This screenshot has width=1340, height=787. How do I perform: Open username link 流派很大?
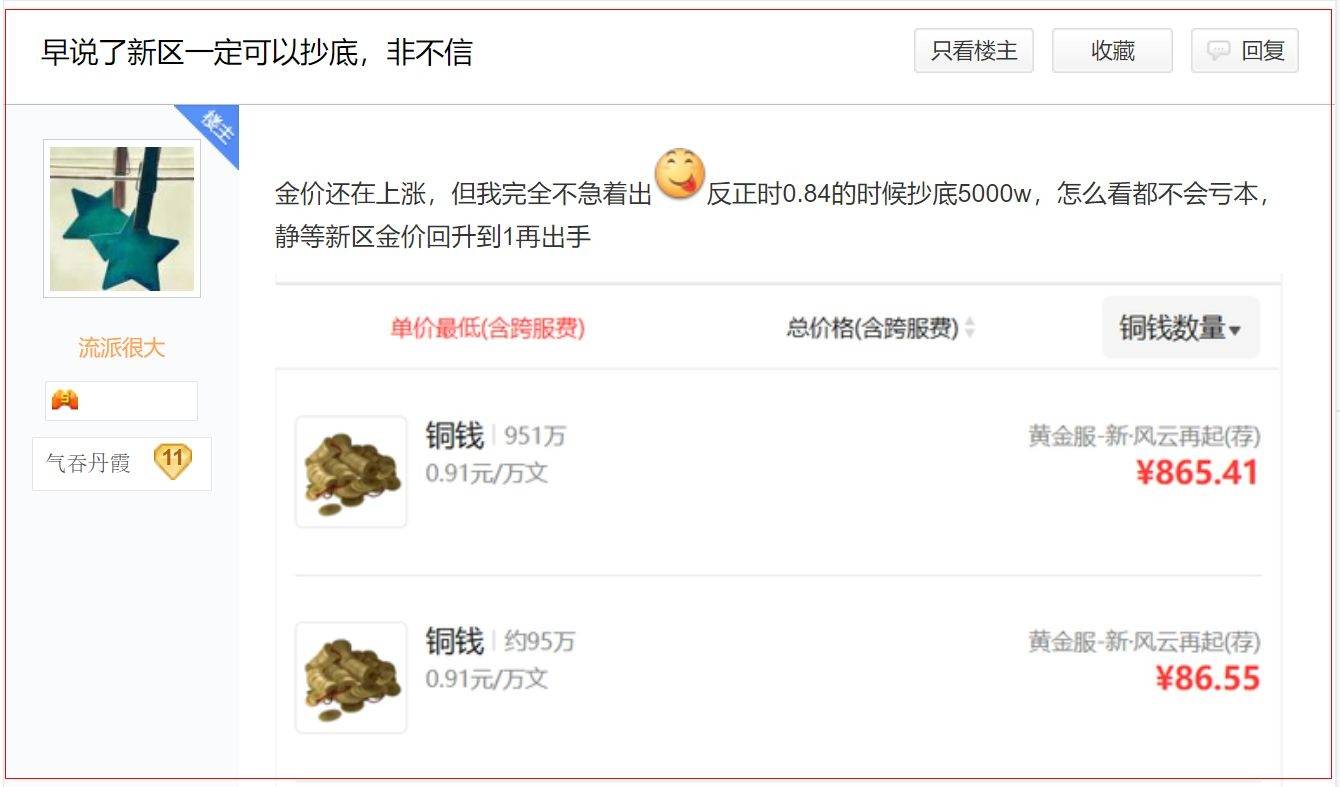122,348
